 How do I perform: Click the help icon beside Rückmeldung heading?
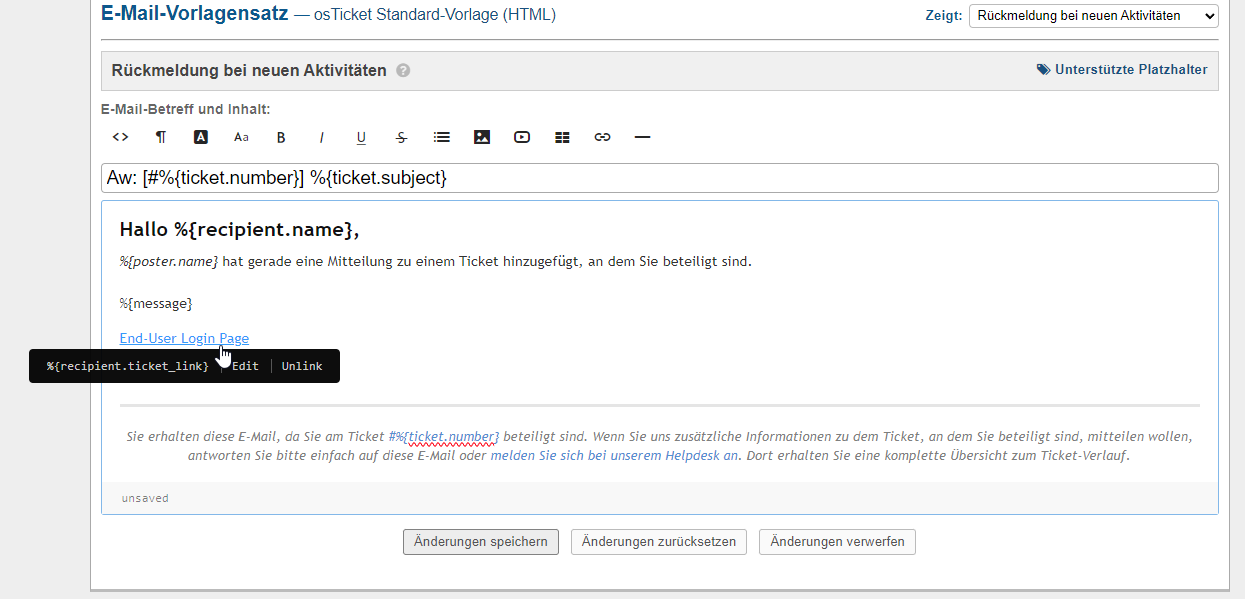(403, 71)
